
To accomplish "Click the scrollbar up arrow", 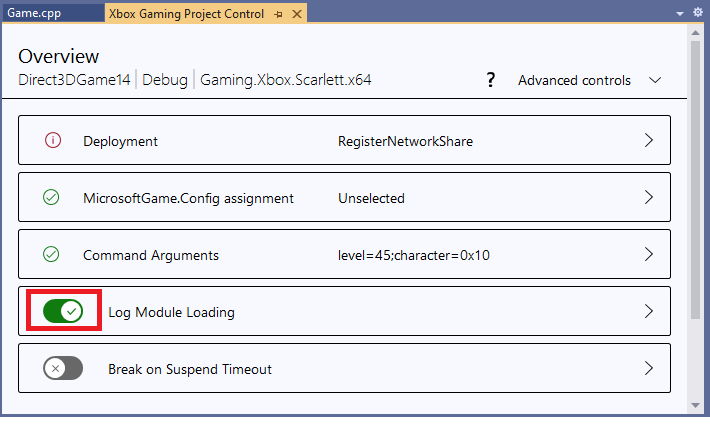I will click(x=696, y=33).
